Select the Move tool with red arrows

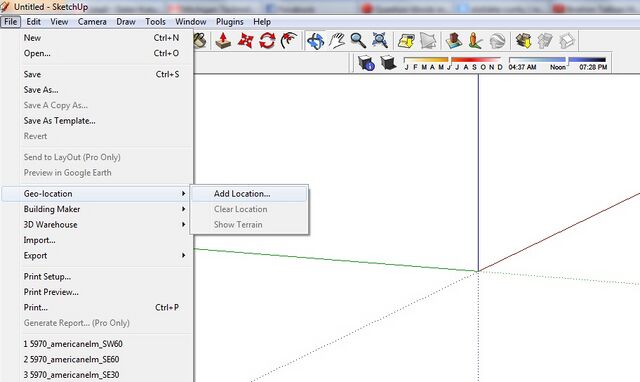(245, 41)
